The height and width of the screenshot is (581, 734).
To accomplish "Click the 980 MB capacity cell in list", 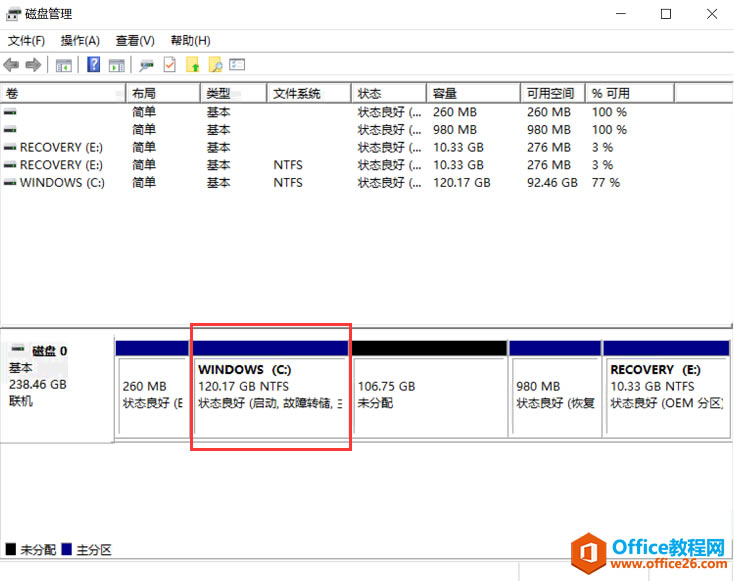I will 455,130.
